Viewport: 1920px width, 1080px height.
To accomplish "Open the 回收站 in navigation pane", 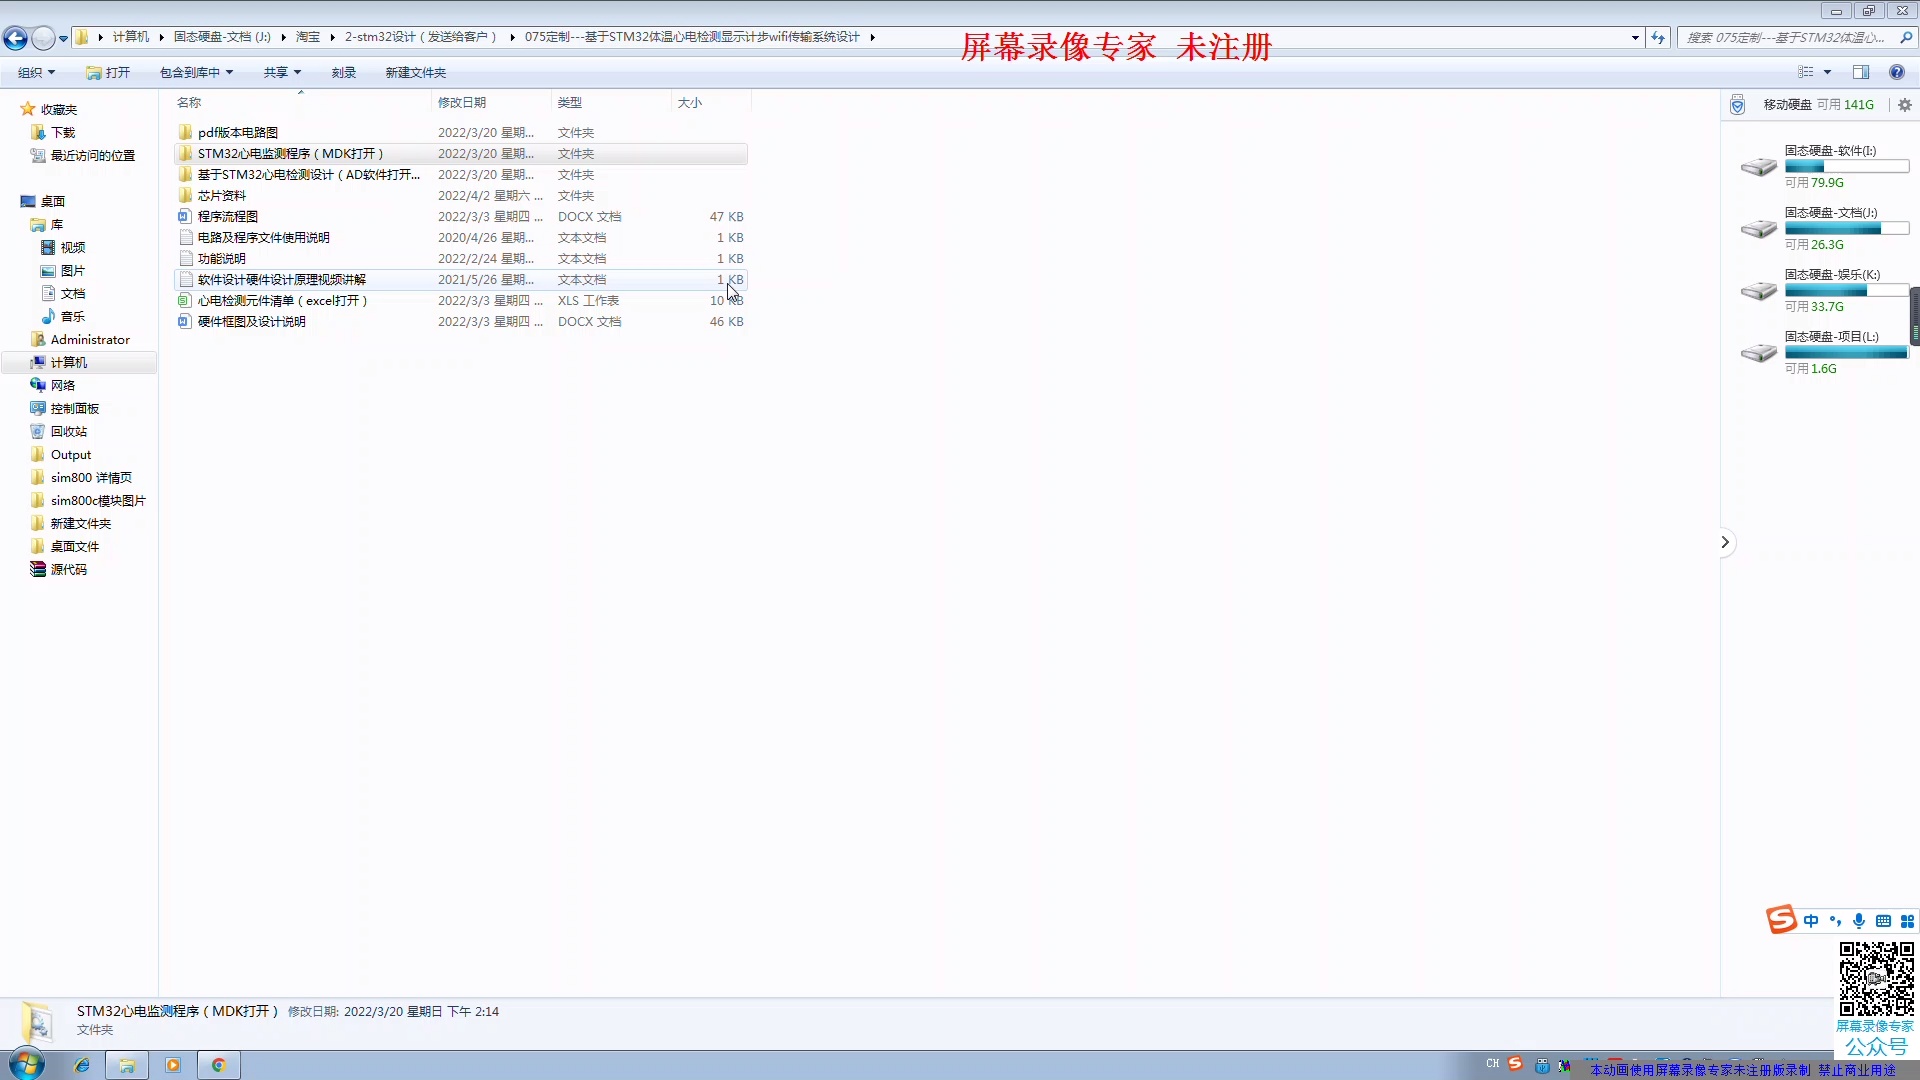I will coord(68,431).
